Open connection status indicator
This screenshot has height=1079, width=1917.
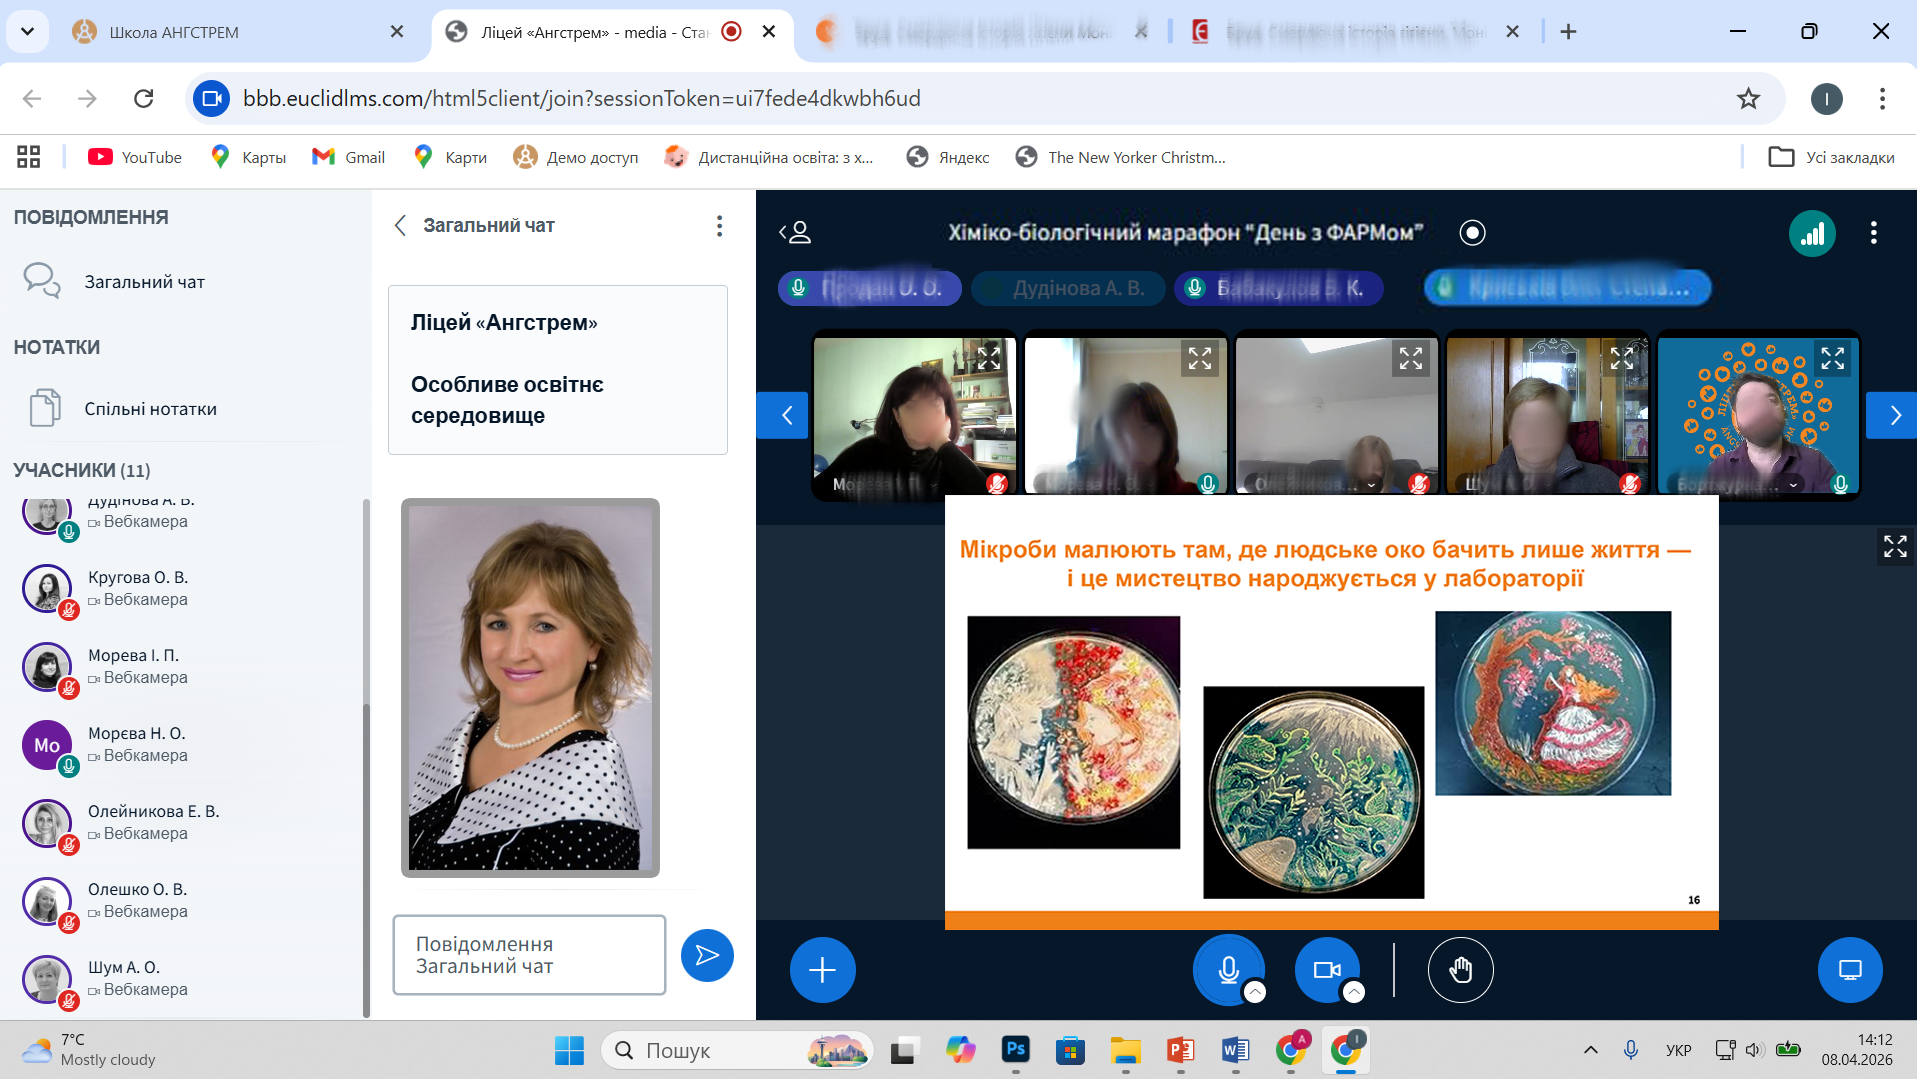pyautogui.click(x=1811, y=233)
